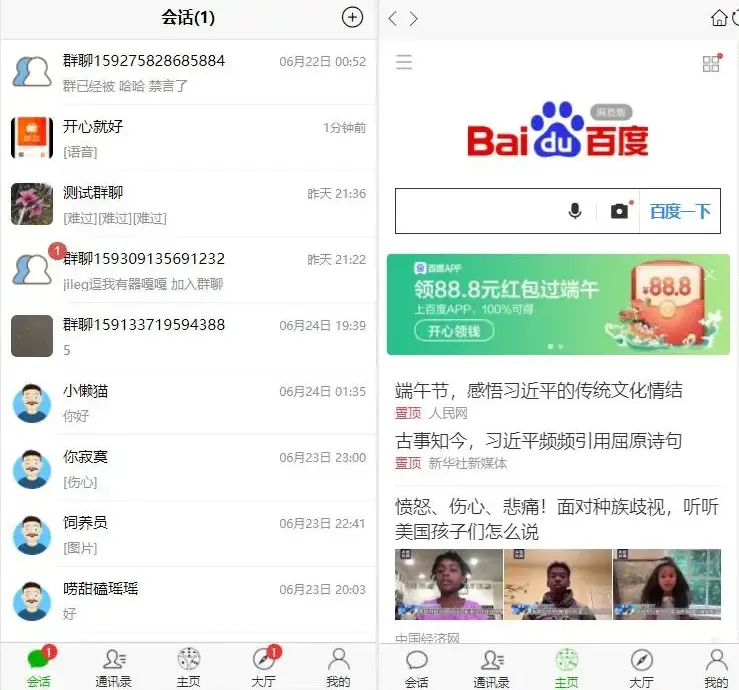The image size is (739, 690).
Task: Open 大厅 tab in right panel
Action: tap(641, 668)
